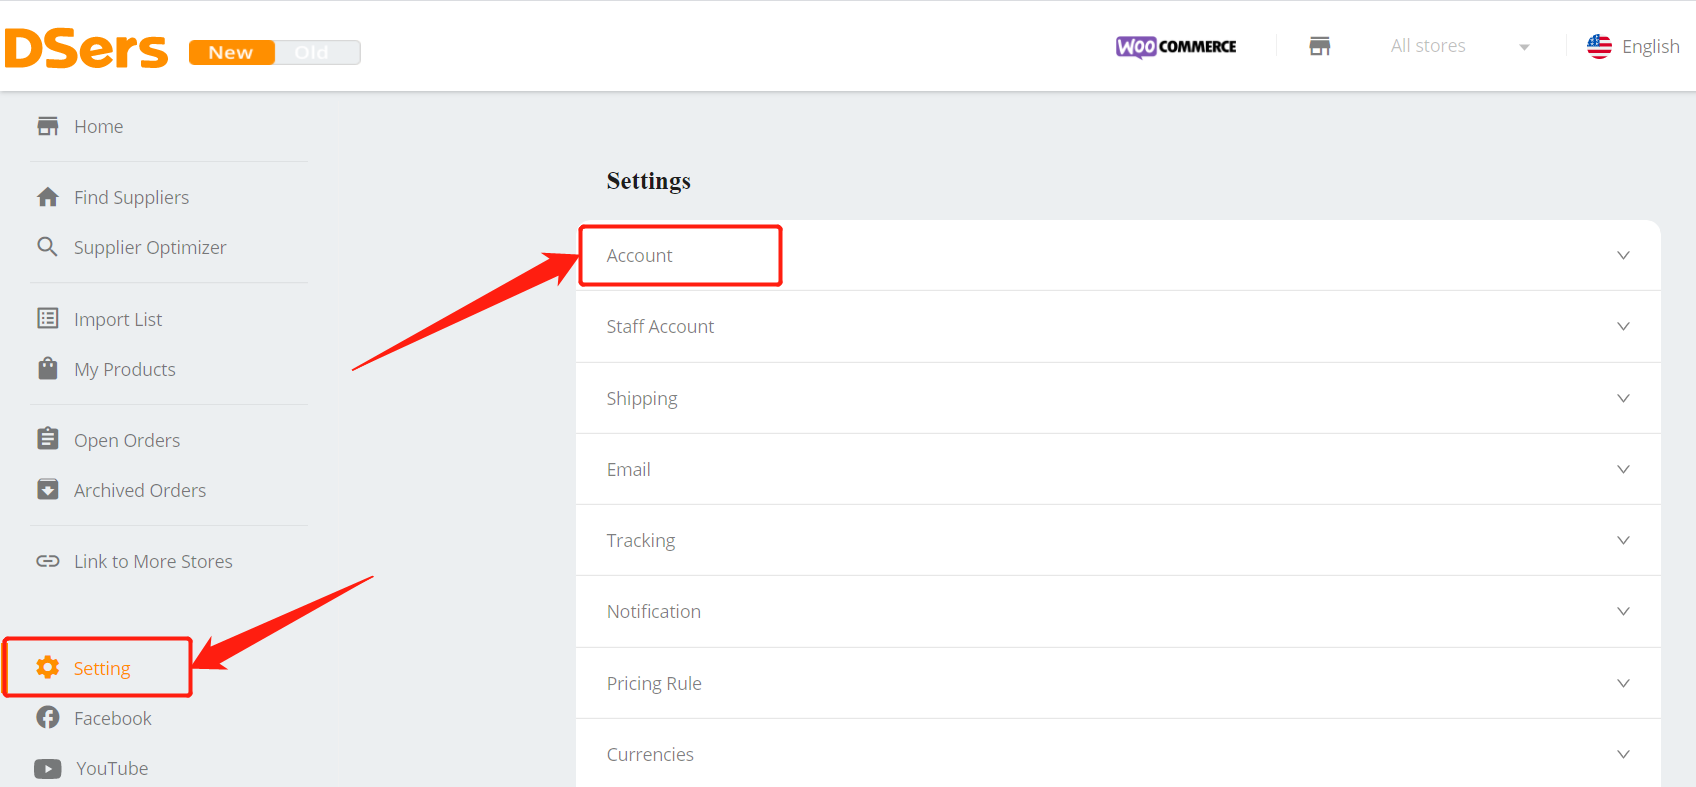Switch to the Old version toggle
This screenshot has width=1696, height=787.
click(x=316, y=52)
